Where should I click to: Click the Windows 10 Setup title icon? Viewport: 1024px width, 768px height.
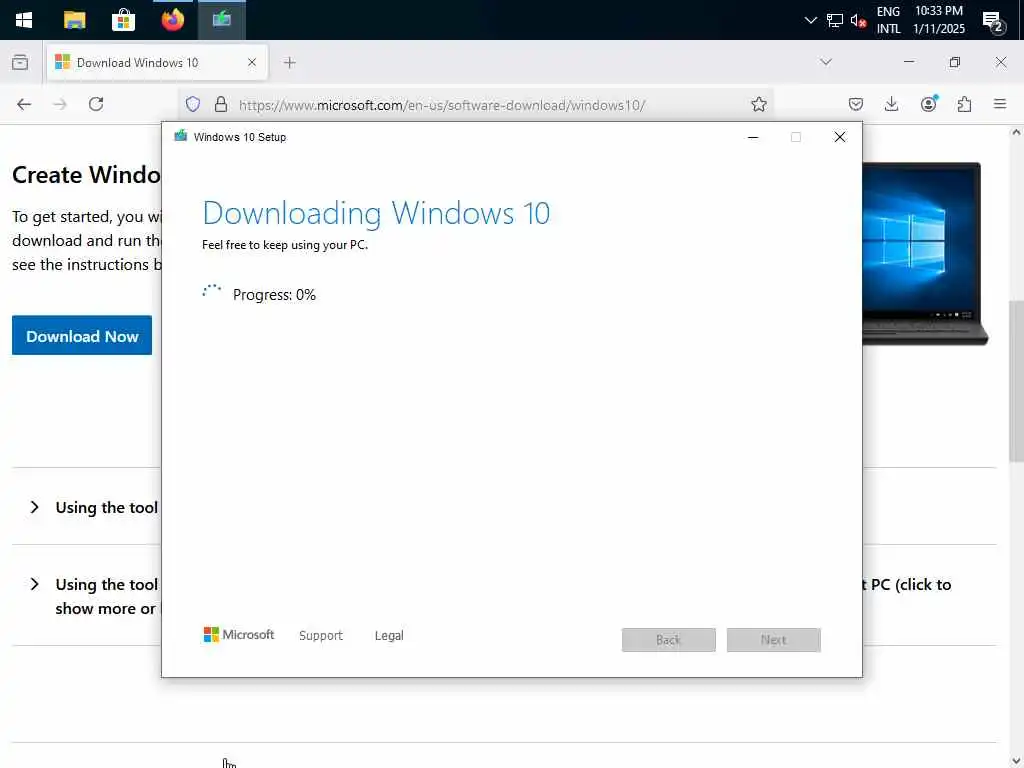pos(181,136)
